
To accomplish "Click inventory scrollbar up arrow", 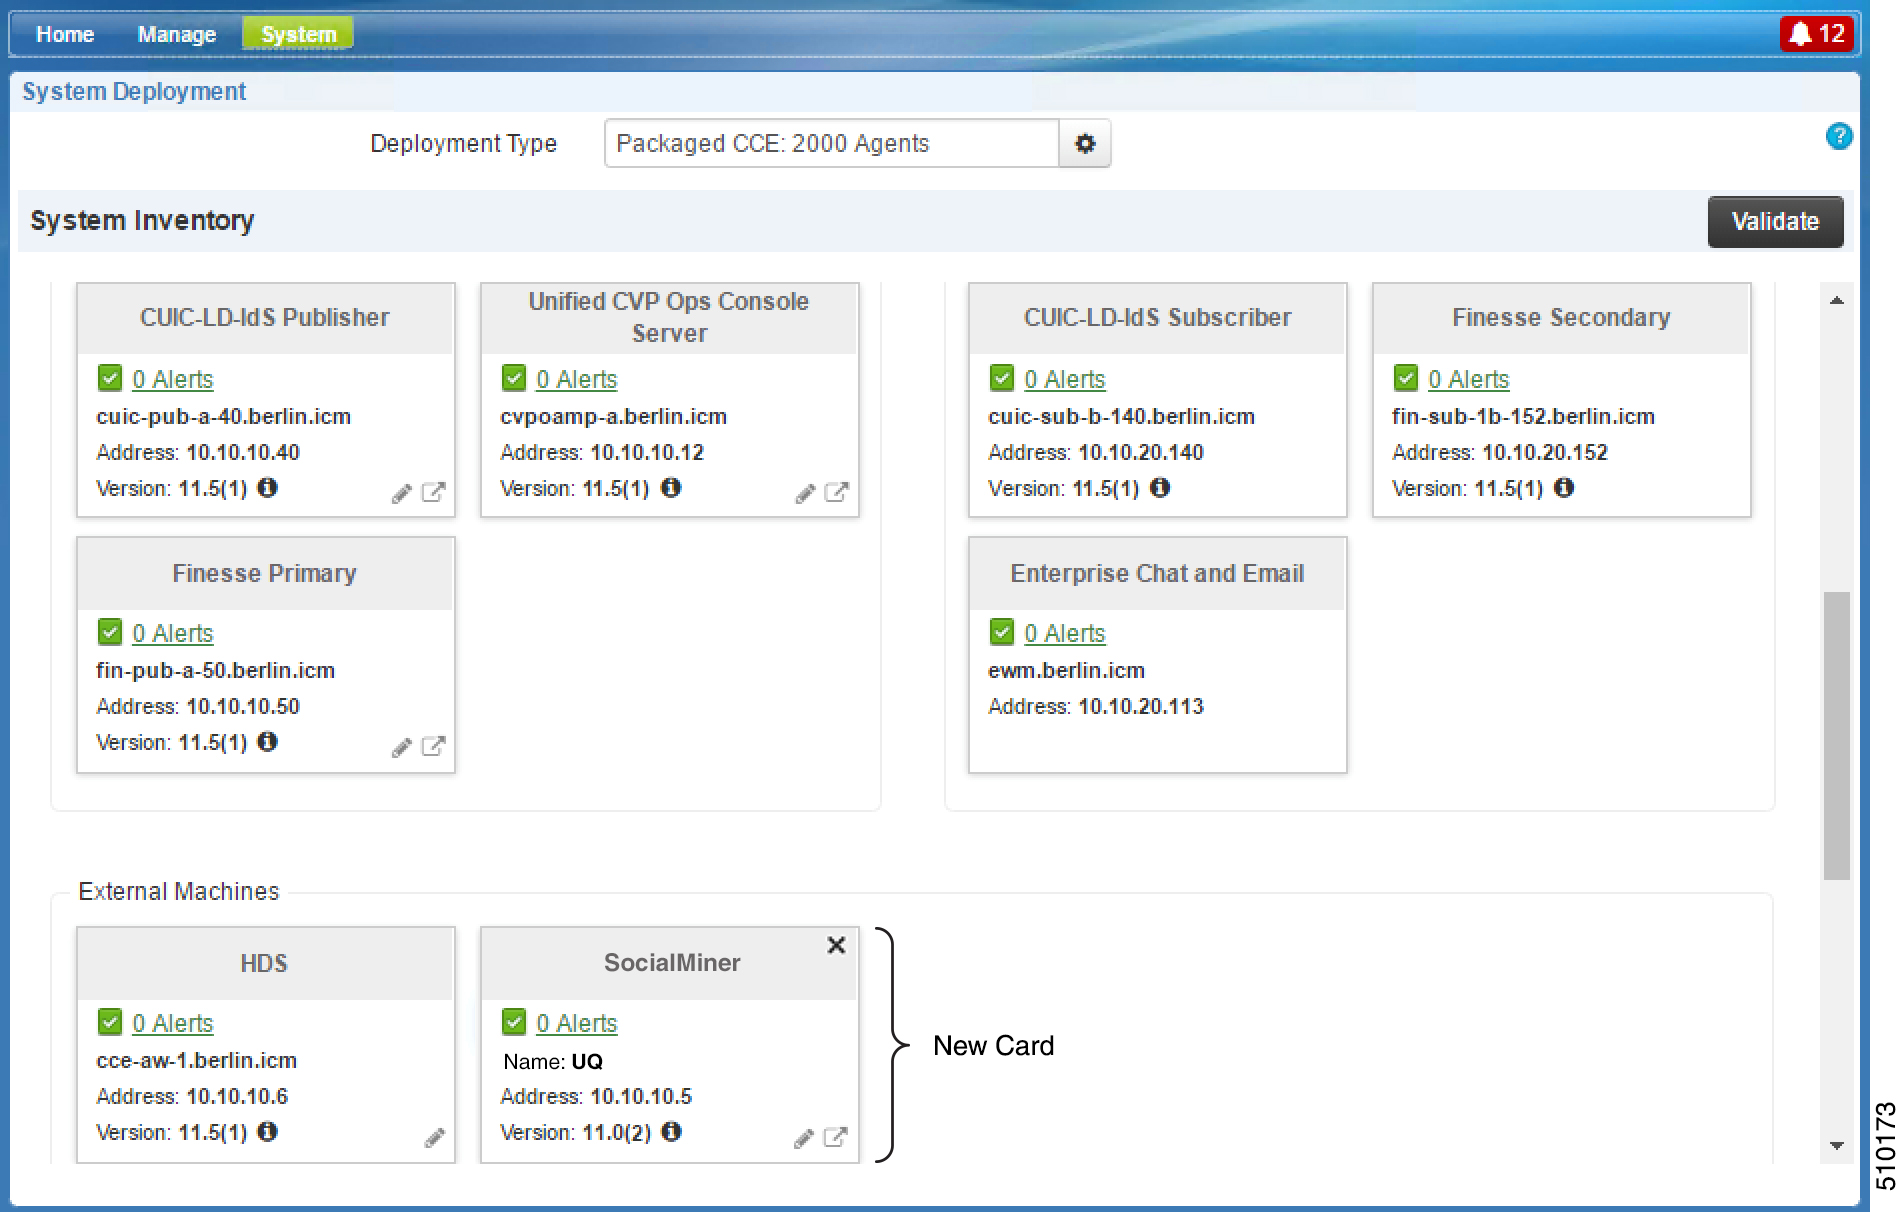I will (x=1836, y=300).
